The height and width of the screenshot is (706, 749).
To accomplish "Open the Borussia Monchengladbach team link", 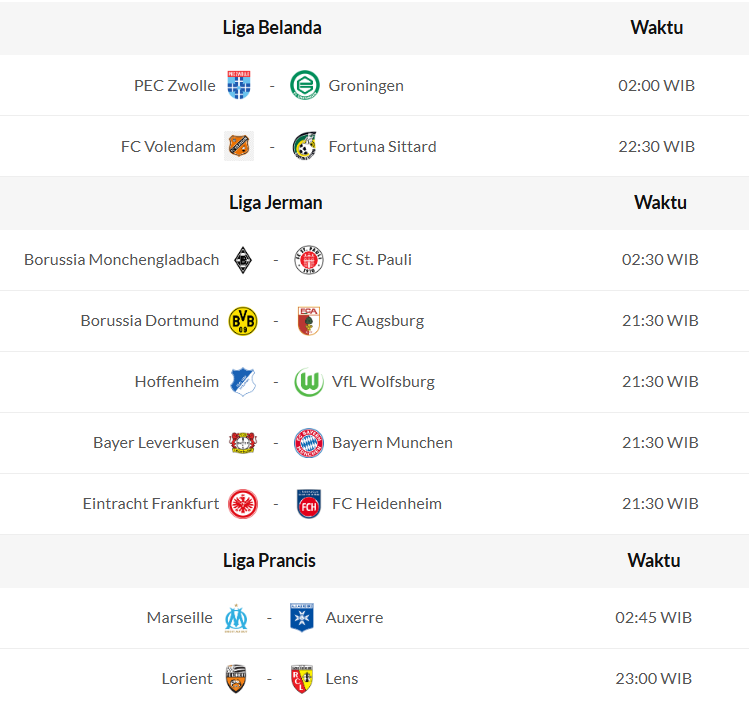I will pos(122,260).
